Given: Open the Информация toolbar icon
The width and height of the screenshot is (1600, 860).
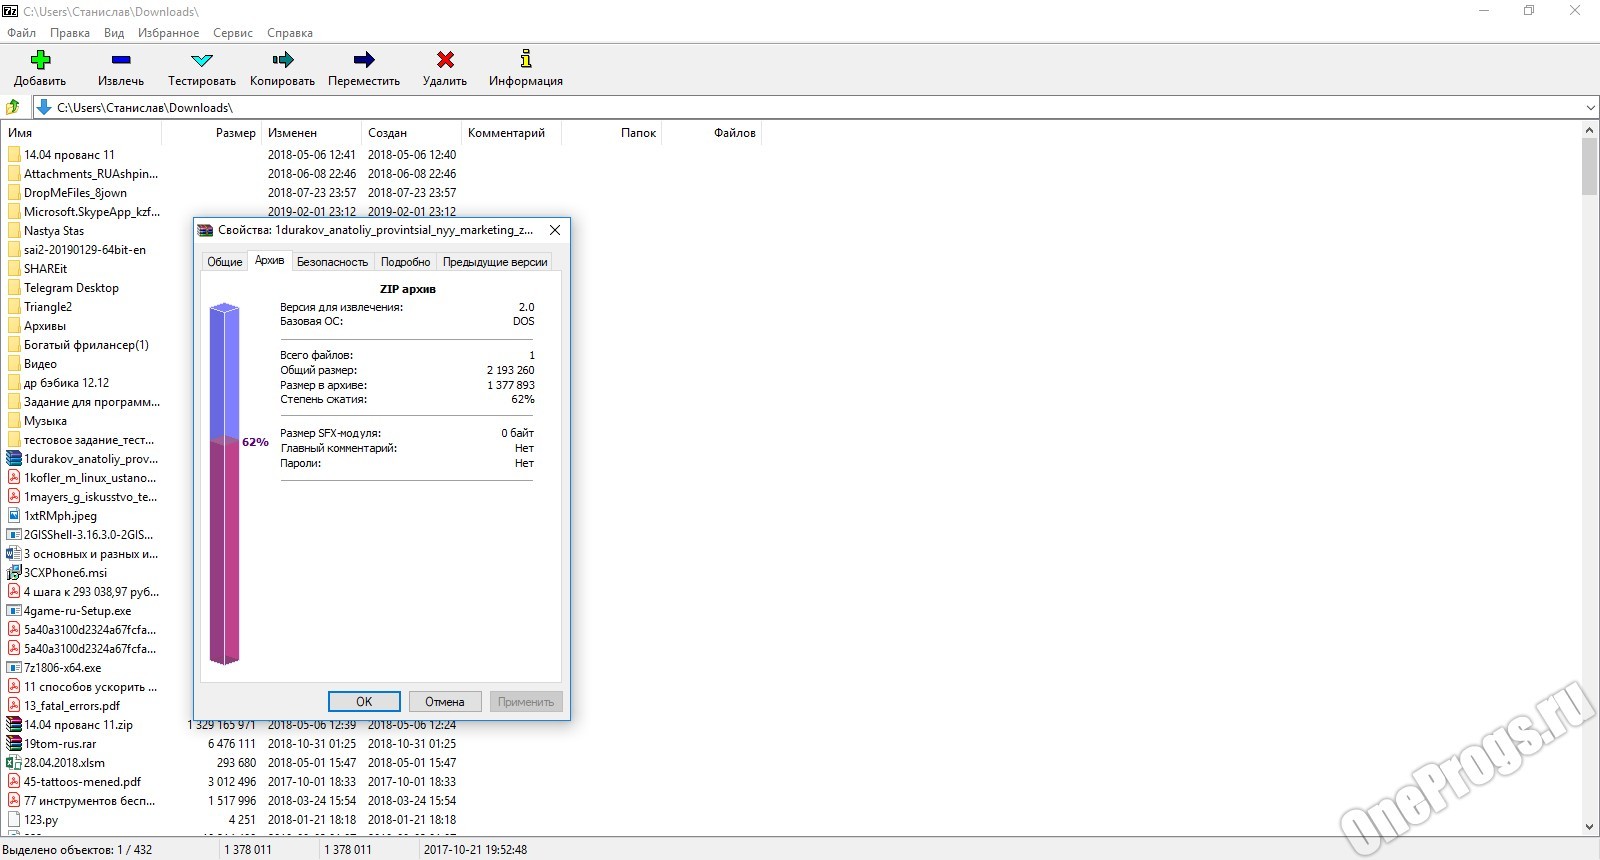Looking at the screenshot, I should click(x=526, y=59).
